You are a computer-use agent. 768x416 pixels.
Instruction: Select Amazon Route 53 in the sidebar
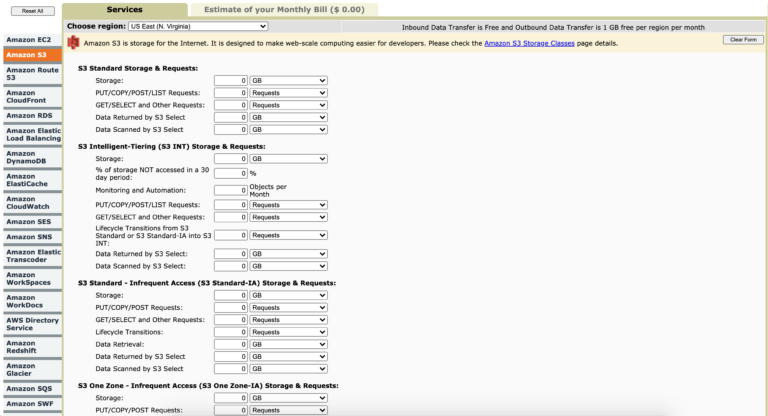[32, 74]
